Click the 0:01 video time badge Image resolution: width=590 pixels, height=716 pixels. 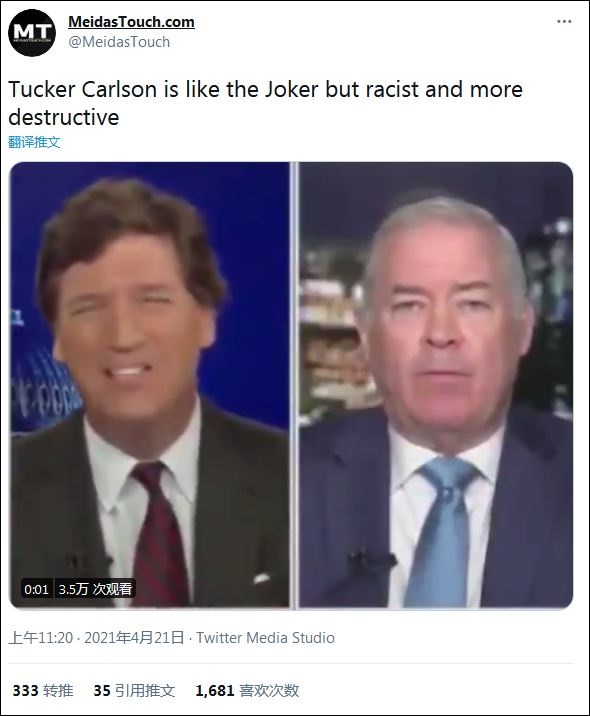click(x=37, y=589)
